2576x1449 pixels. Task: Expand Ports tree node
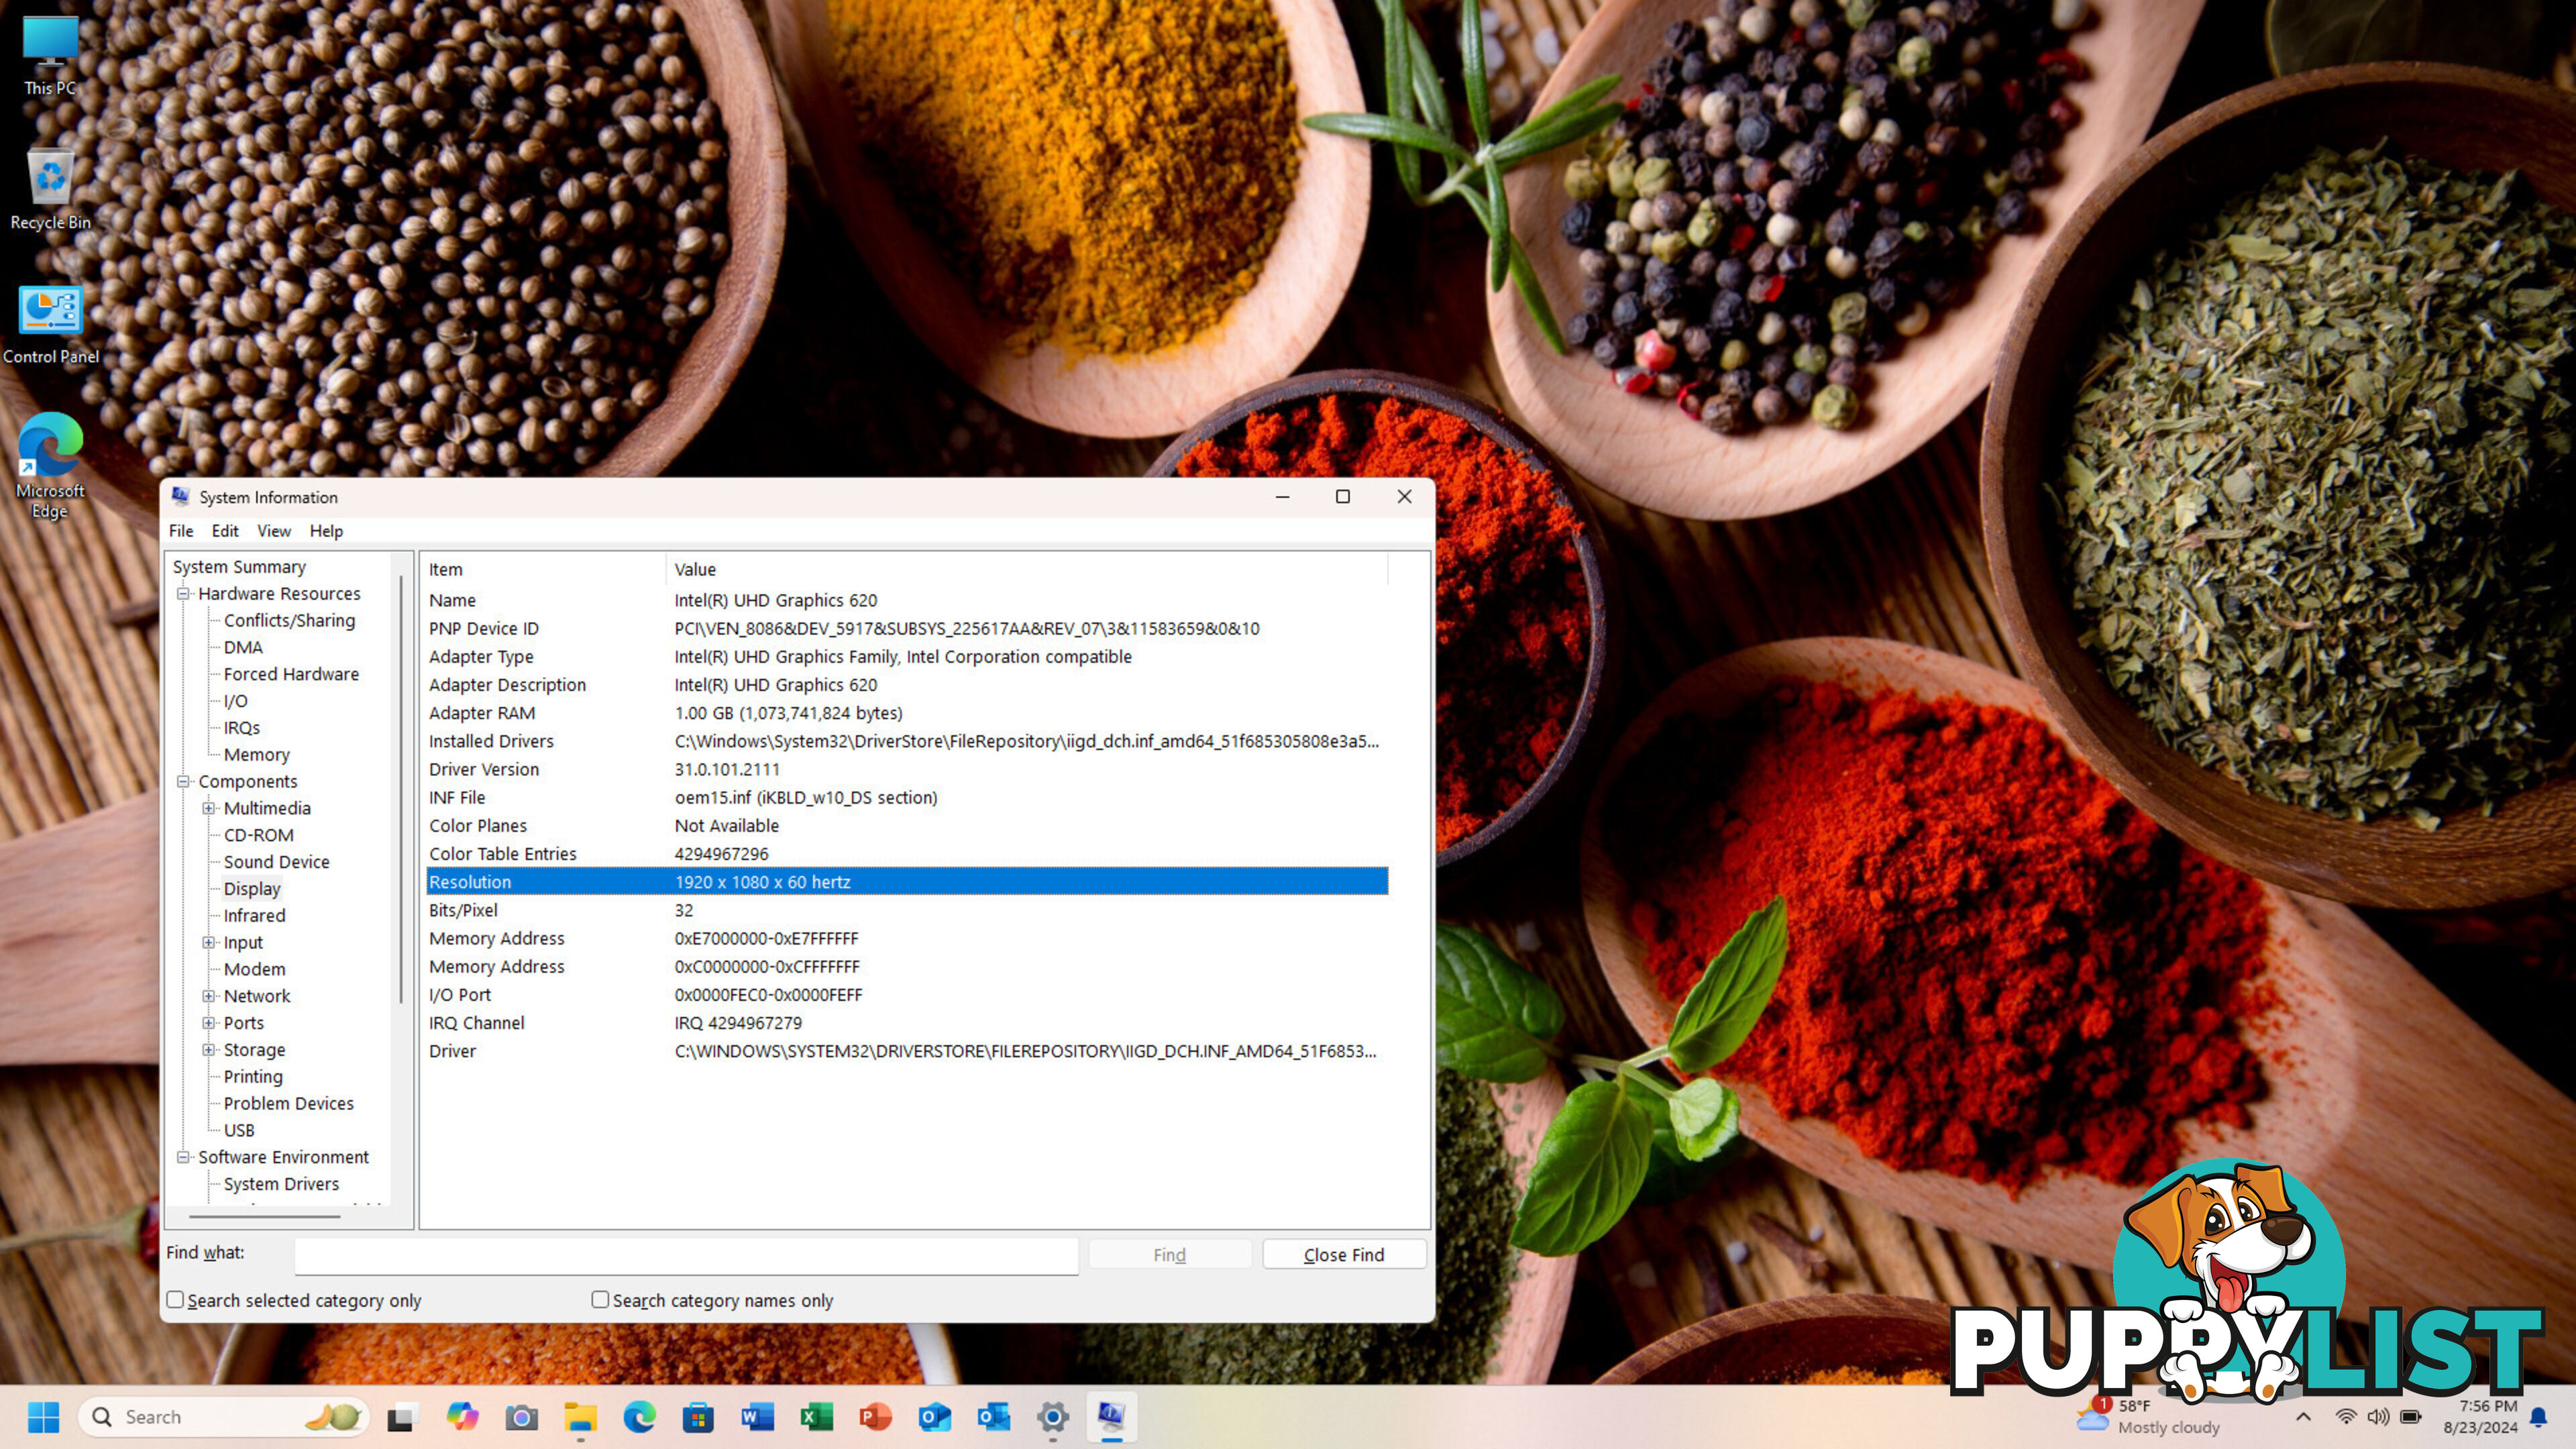[x=208, y=1022]
